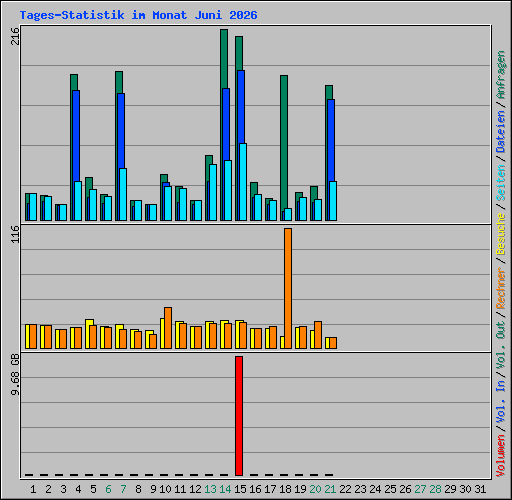Click day label '9' on the x-axis
The image size is (512, 500).
coord(153,489)
